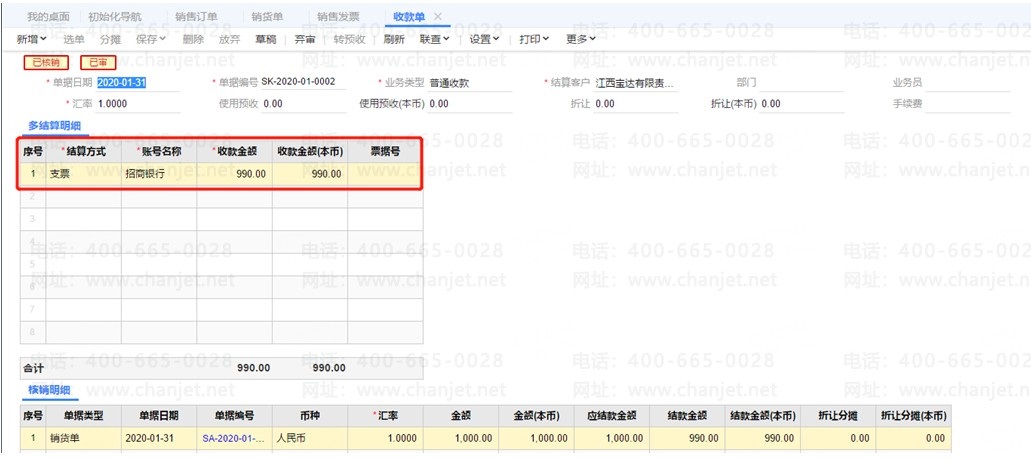Click the 应结款金额 cell 1,000.00
Screen dimensions: 1031x460
(x=612, y=438)
